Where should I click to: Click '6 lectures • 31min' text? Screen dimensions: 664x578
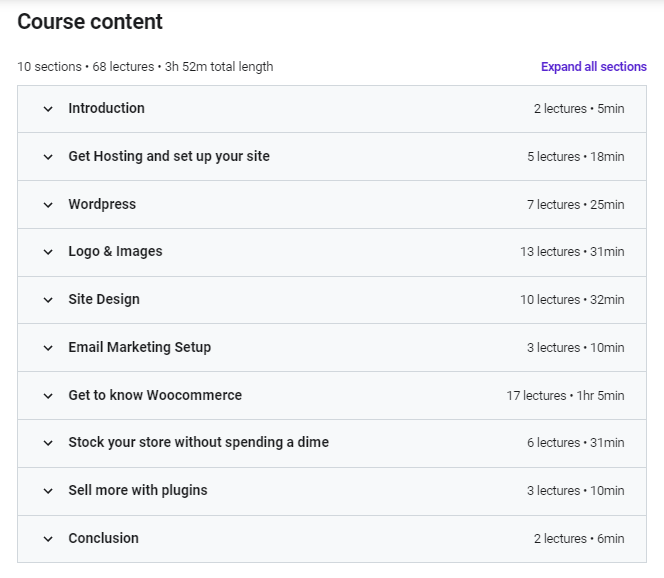click(x=575, y=443)
